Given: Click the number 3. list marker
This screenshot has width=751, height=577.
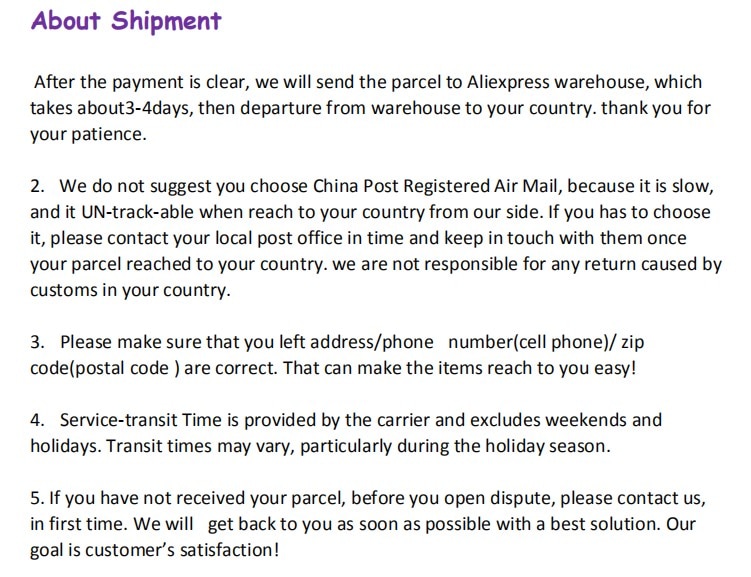Looking at the screenshot, I should [x=37, y=342].
